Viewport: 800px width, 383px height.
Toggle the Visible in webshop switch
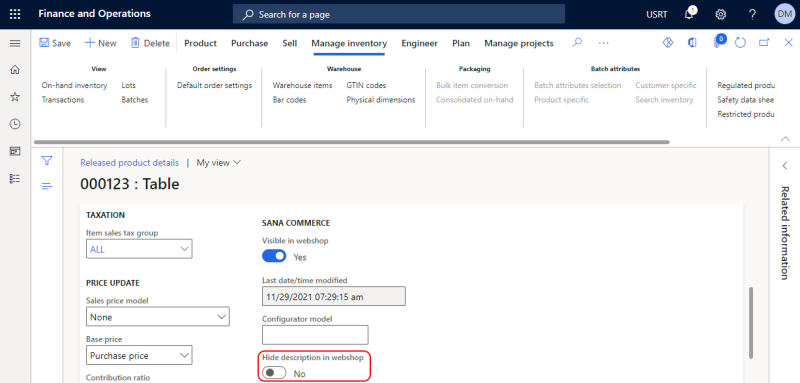(x=274, y=257)
